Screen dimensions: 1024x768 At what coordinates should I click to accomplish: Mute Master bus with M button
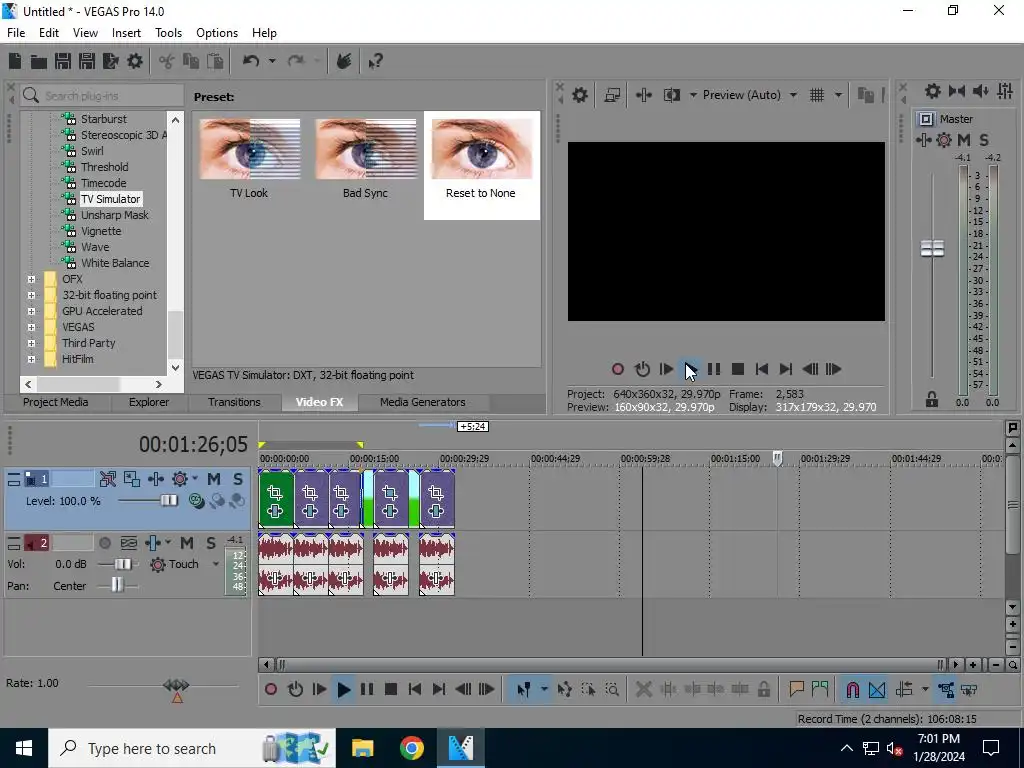[x=964, y=140]
